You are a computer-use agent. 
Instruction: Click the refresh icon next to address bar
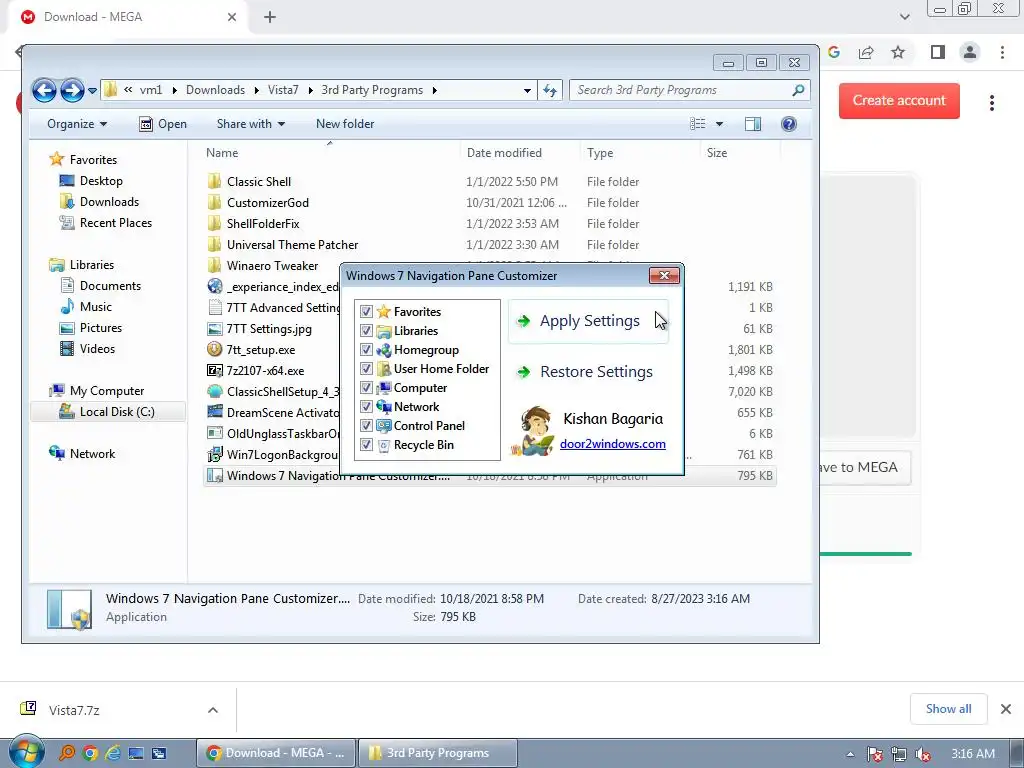550,90
